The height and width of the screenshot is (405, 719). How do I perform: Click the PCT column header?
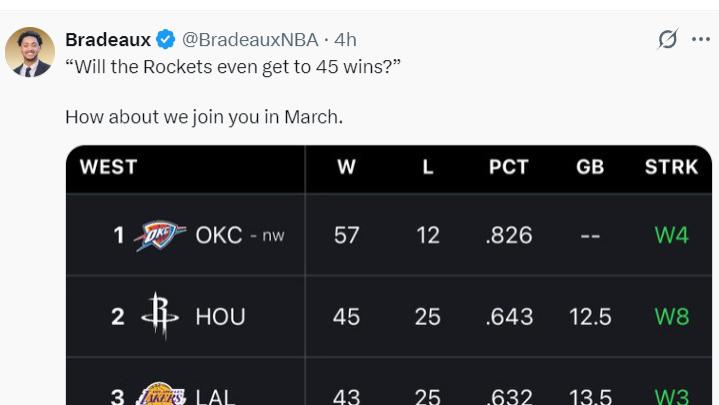tap(509, 167)
